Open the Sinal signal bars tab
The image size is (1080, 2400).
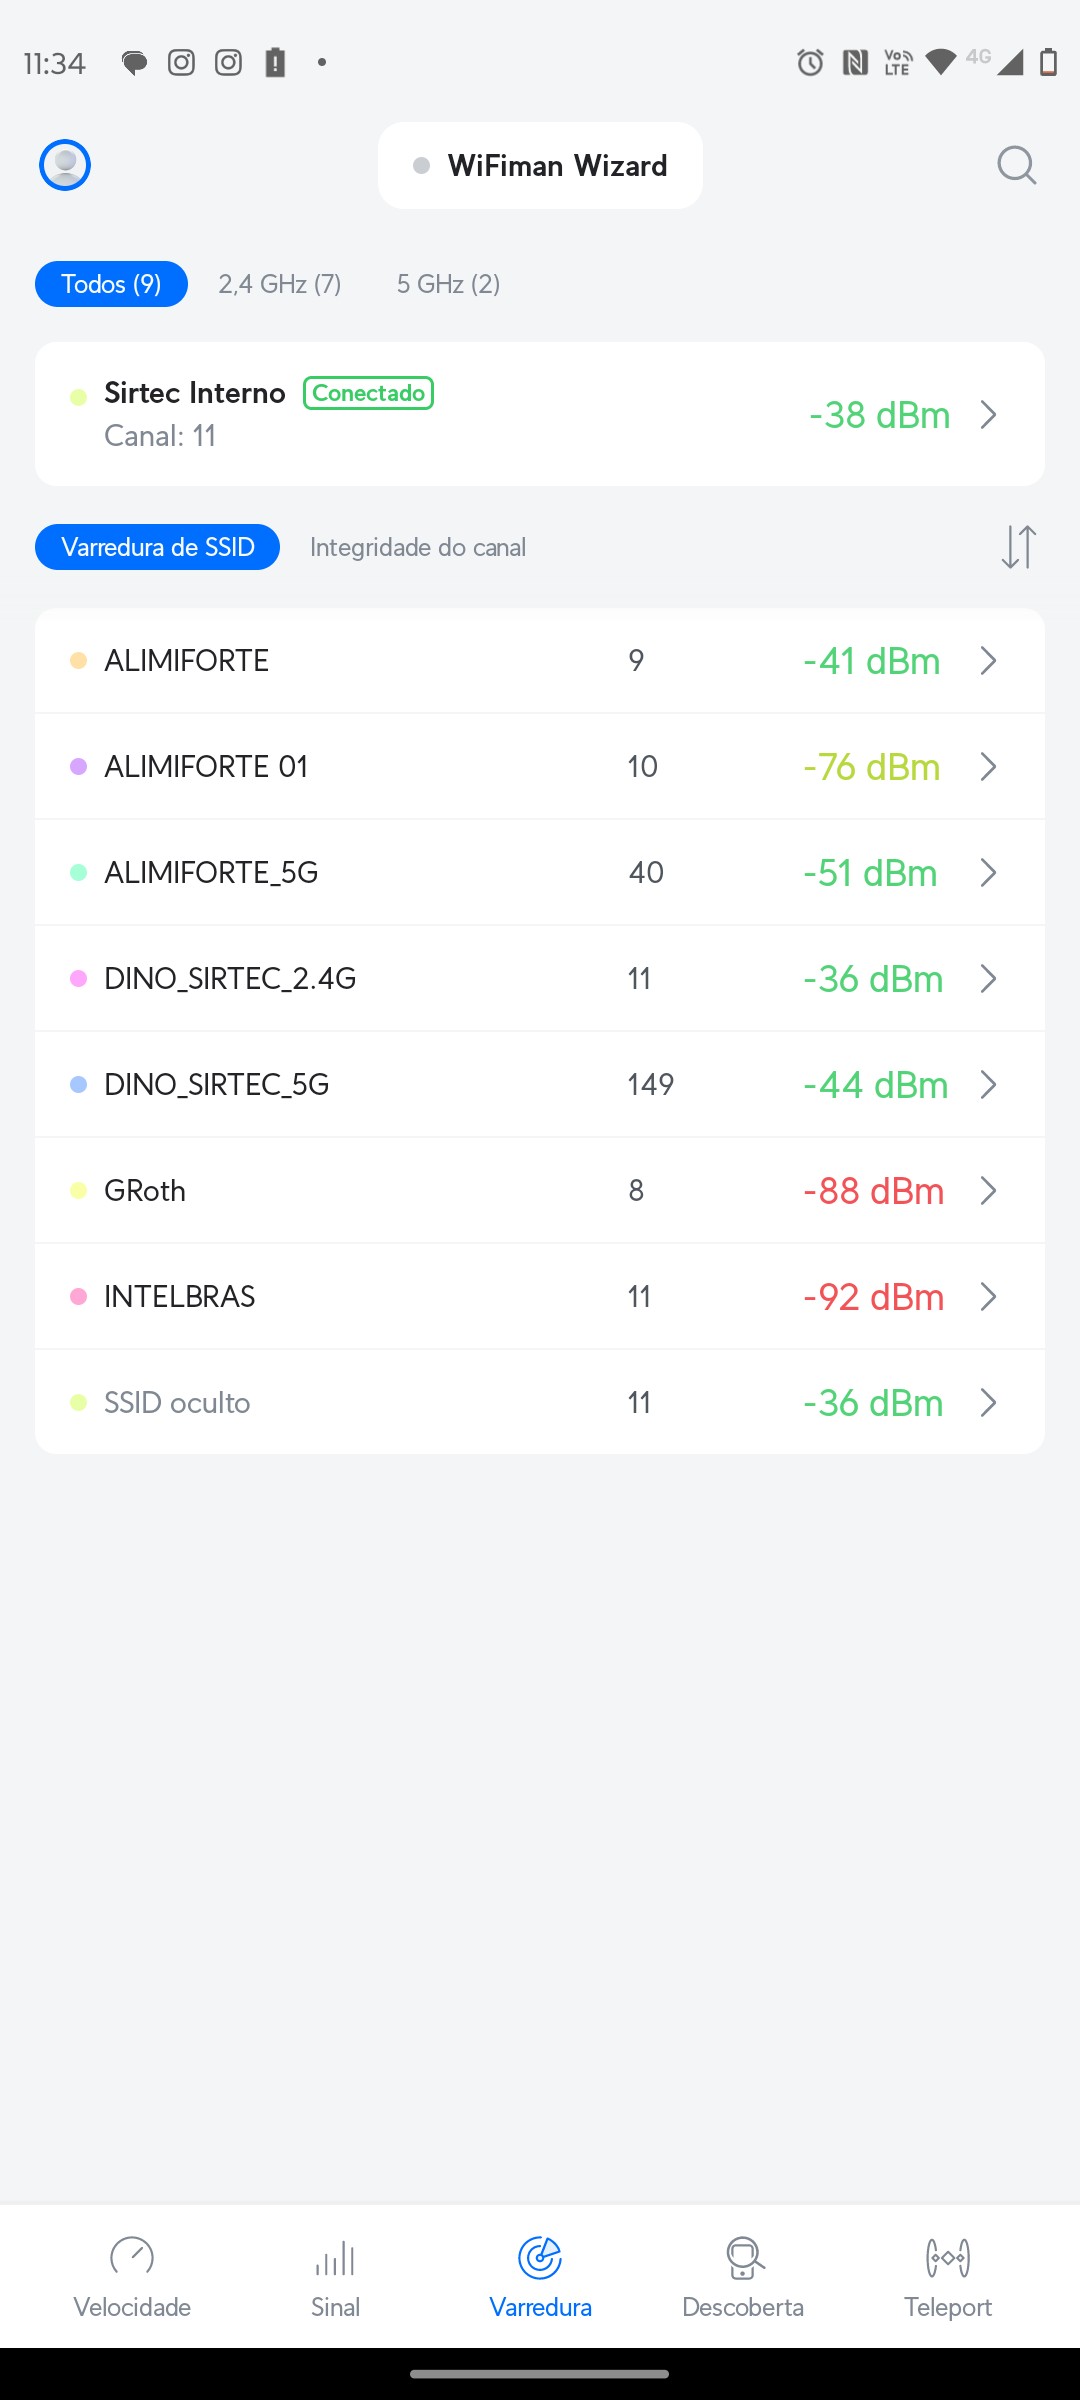(335, 2276)
